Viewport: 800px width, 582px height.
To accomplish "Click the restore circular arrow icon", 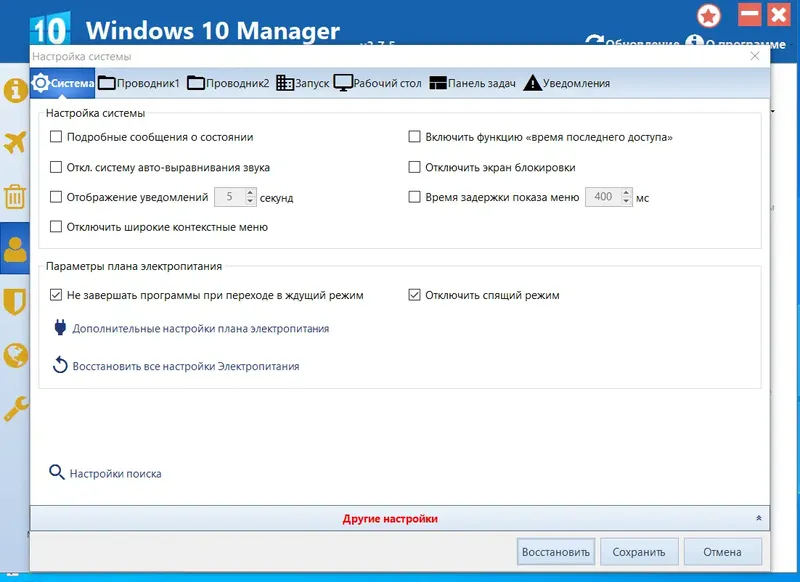I will pyautogui.click(x=60, y=365).
